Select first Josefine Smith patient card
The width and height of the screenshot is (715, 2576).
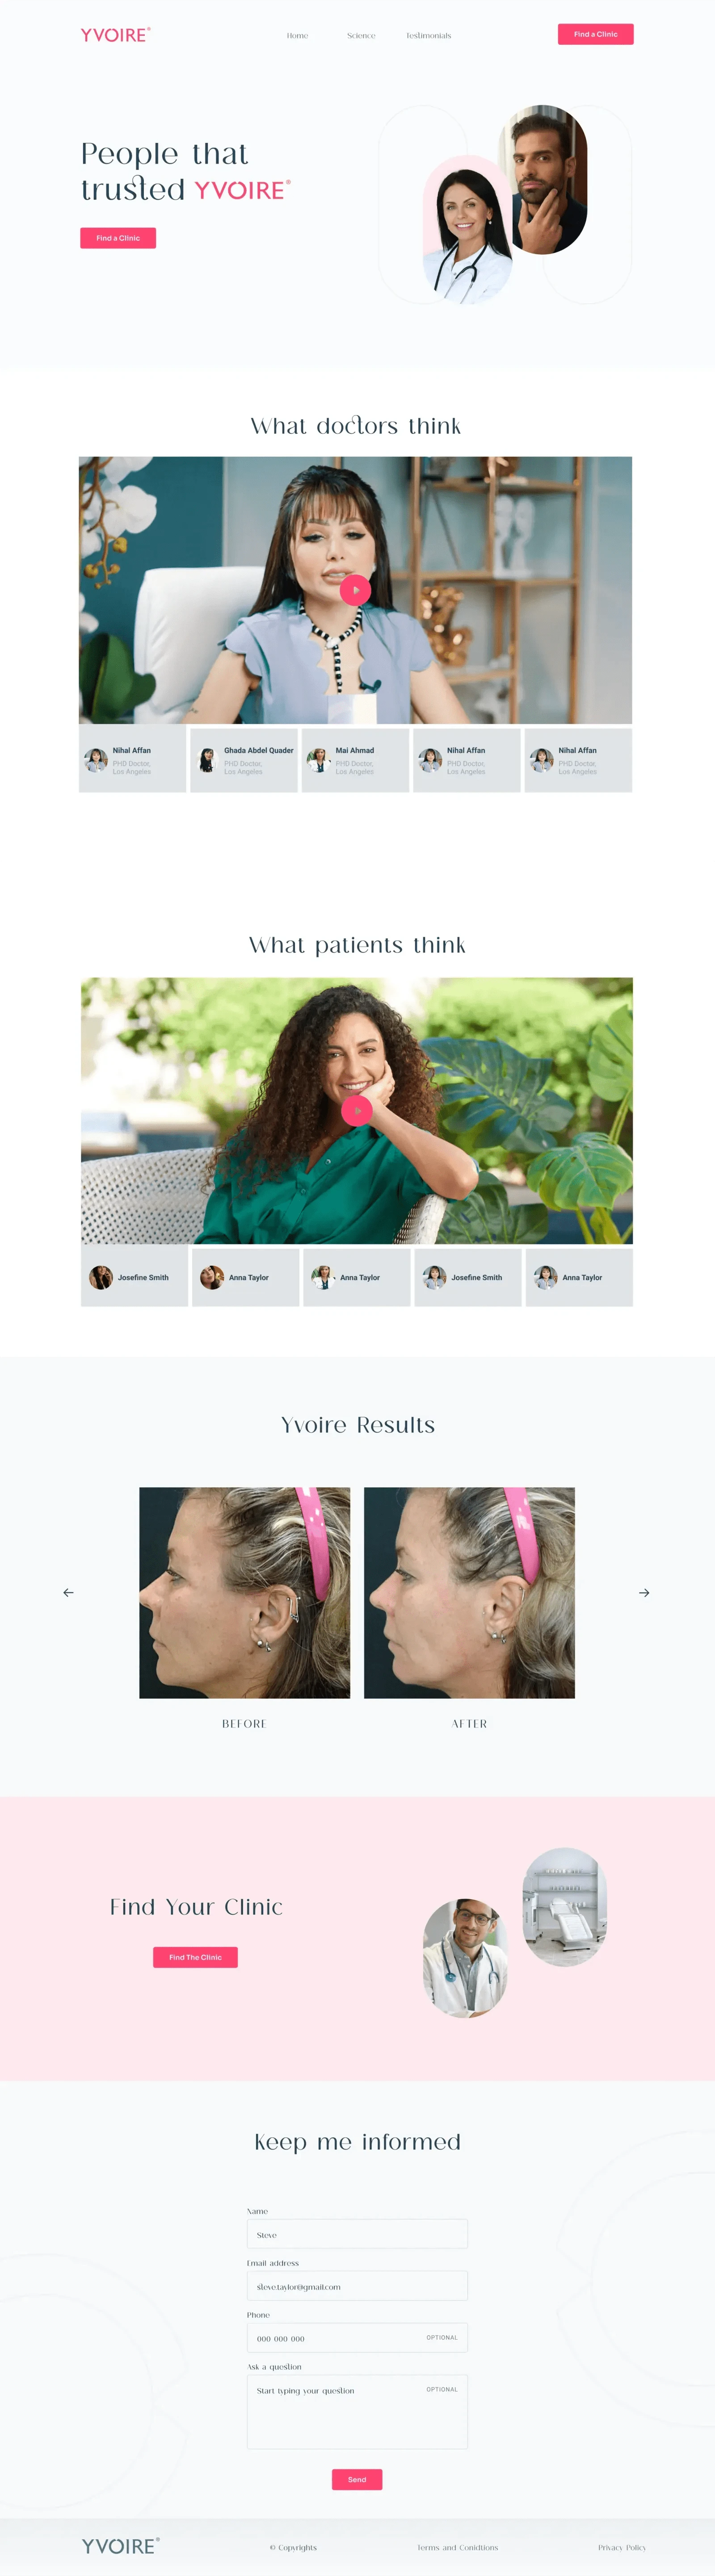(134, 1277)
